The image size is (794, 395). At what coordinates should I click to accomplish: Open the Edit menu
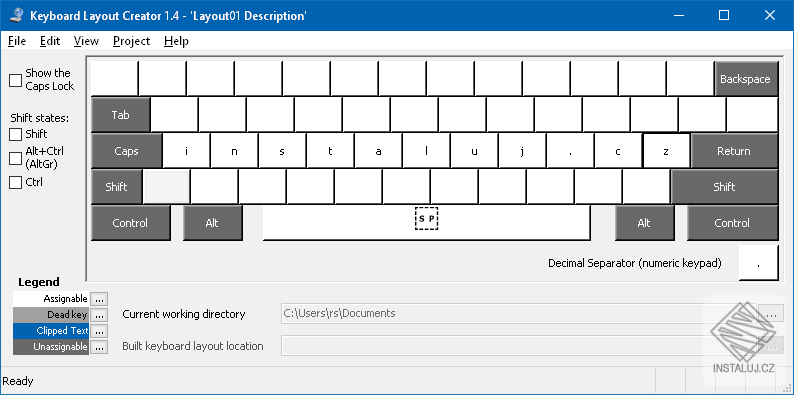click(50, 41)
